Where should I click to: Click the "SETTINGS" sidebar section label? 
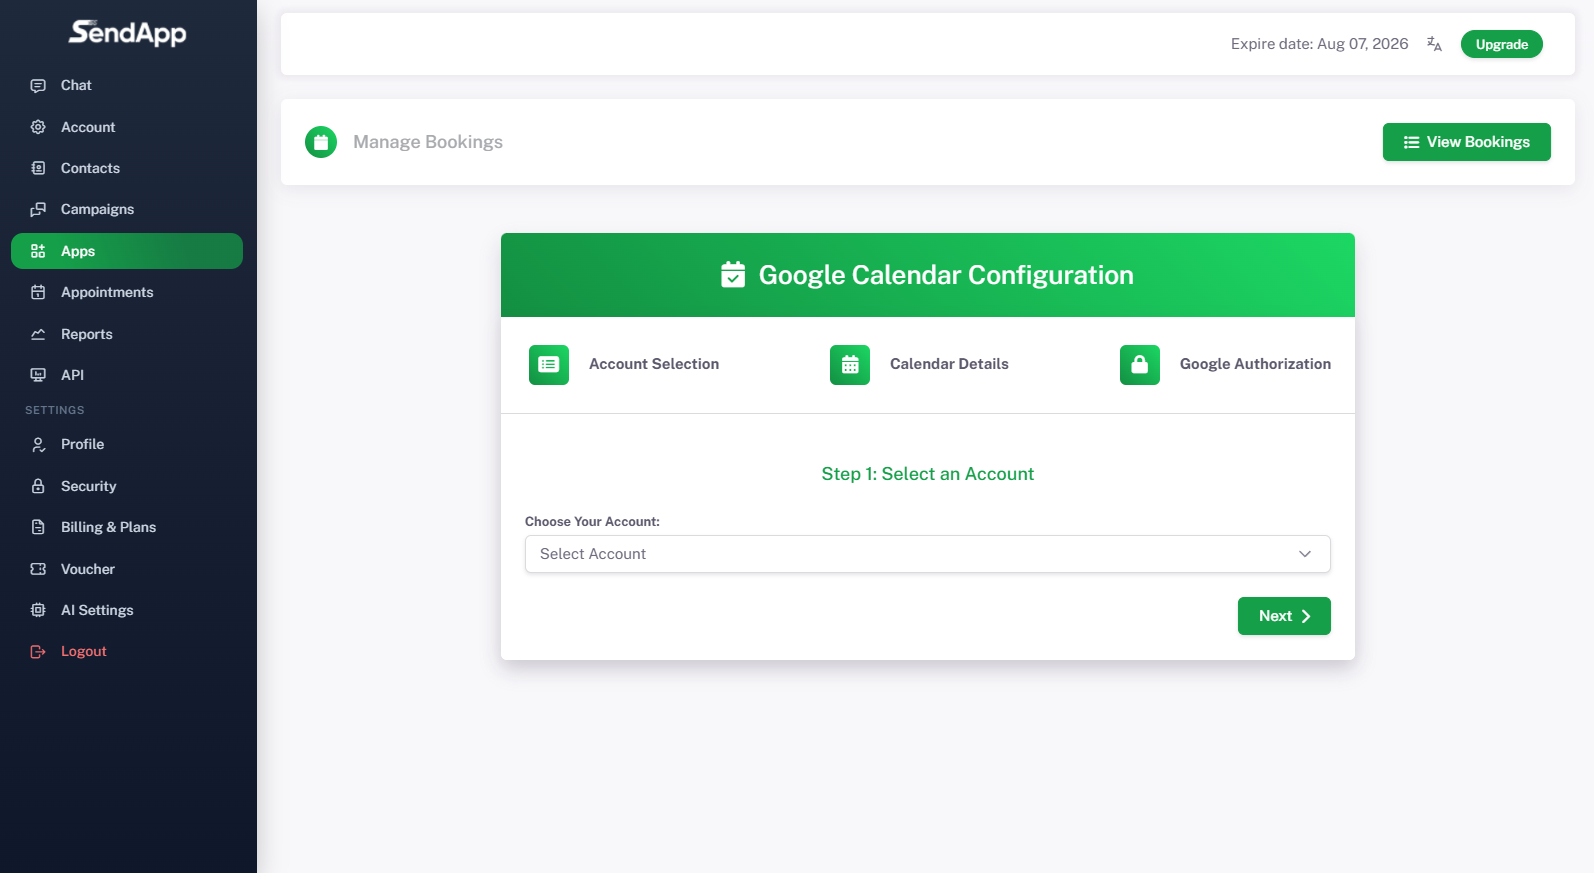(x=55, y=410)
